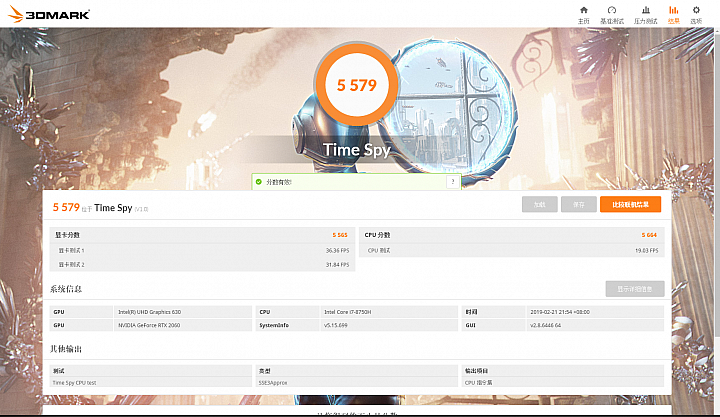The image size is (720, 417).
Task: Select Intel(R) UHD Graphics 630 text
Action: 150,312
